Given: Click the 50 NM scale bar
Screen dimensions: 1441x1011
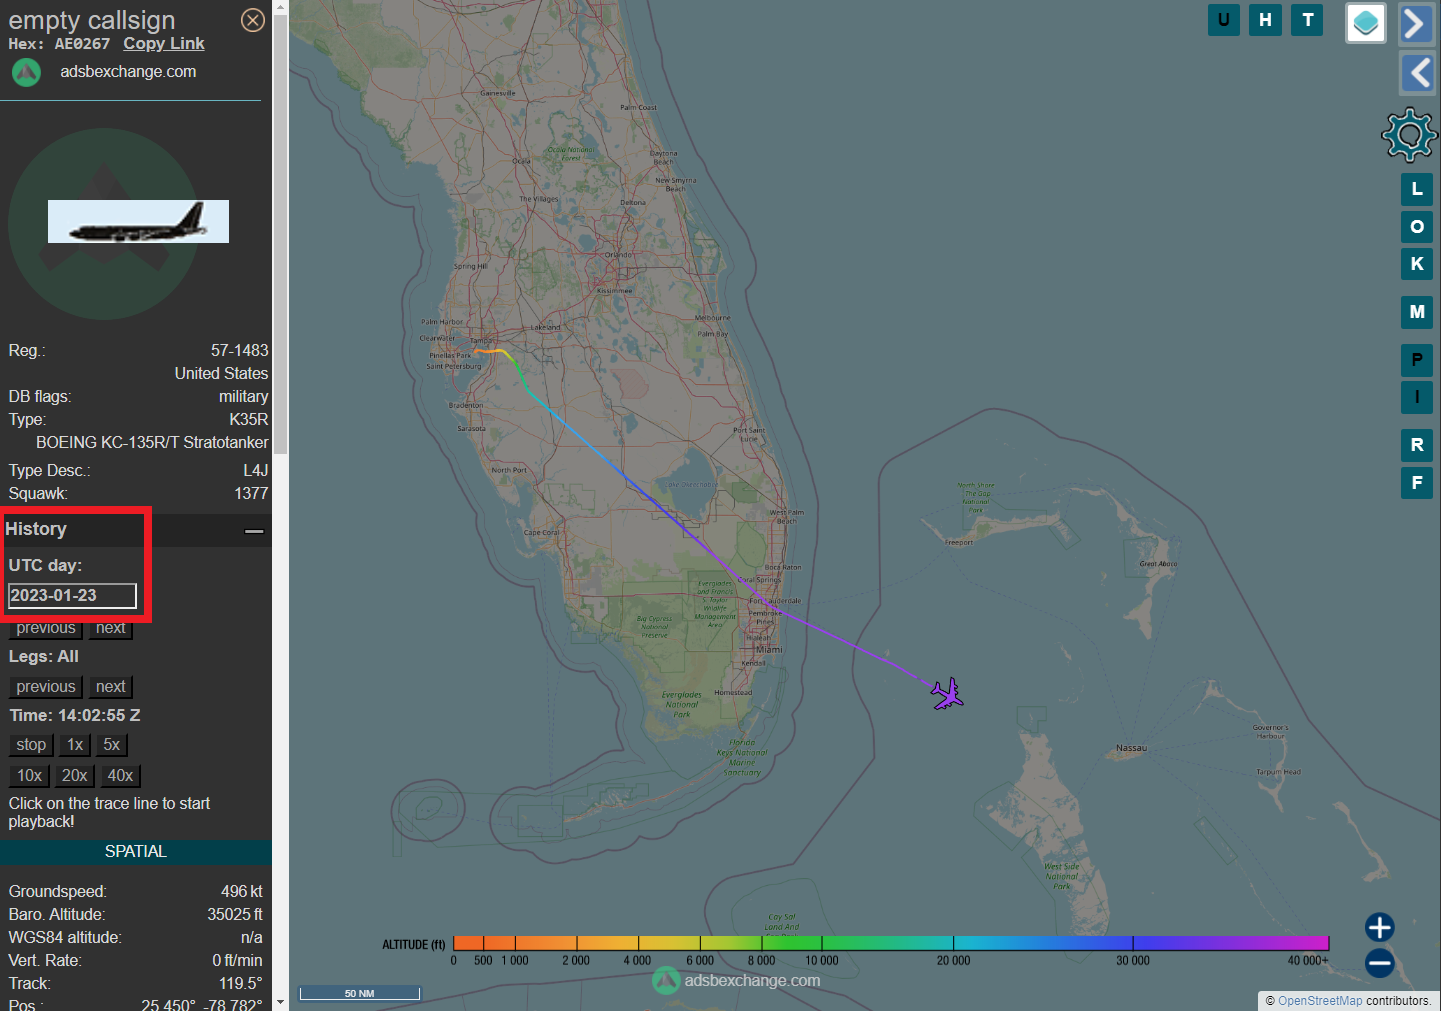Looking at the screenshot, I should point(360,993).
